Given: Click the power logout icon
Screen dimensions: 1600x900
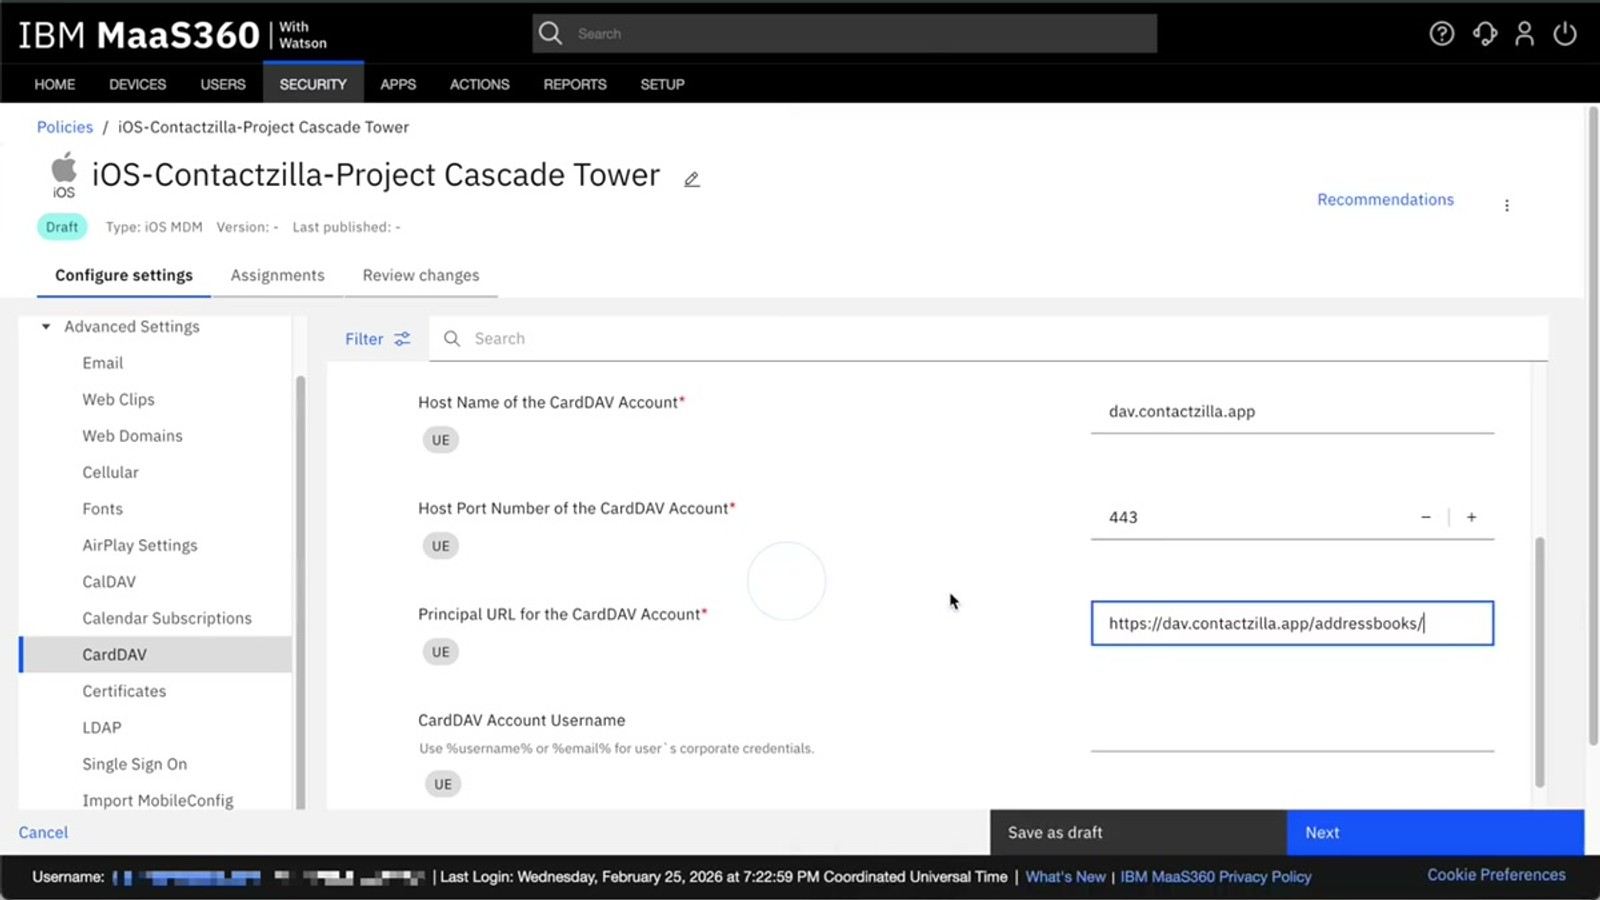Looking at the screenshot, I should click(1565, 34).
